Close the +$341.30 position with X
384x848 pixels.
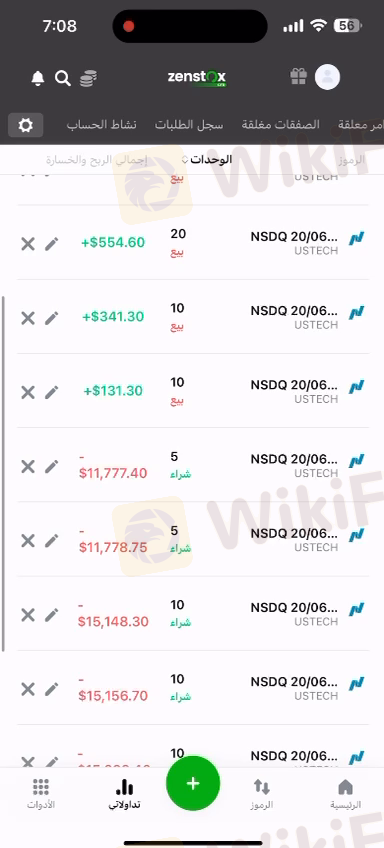pos(28,318)
